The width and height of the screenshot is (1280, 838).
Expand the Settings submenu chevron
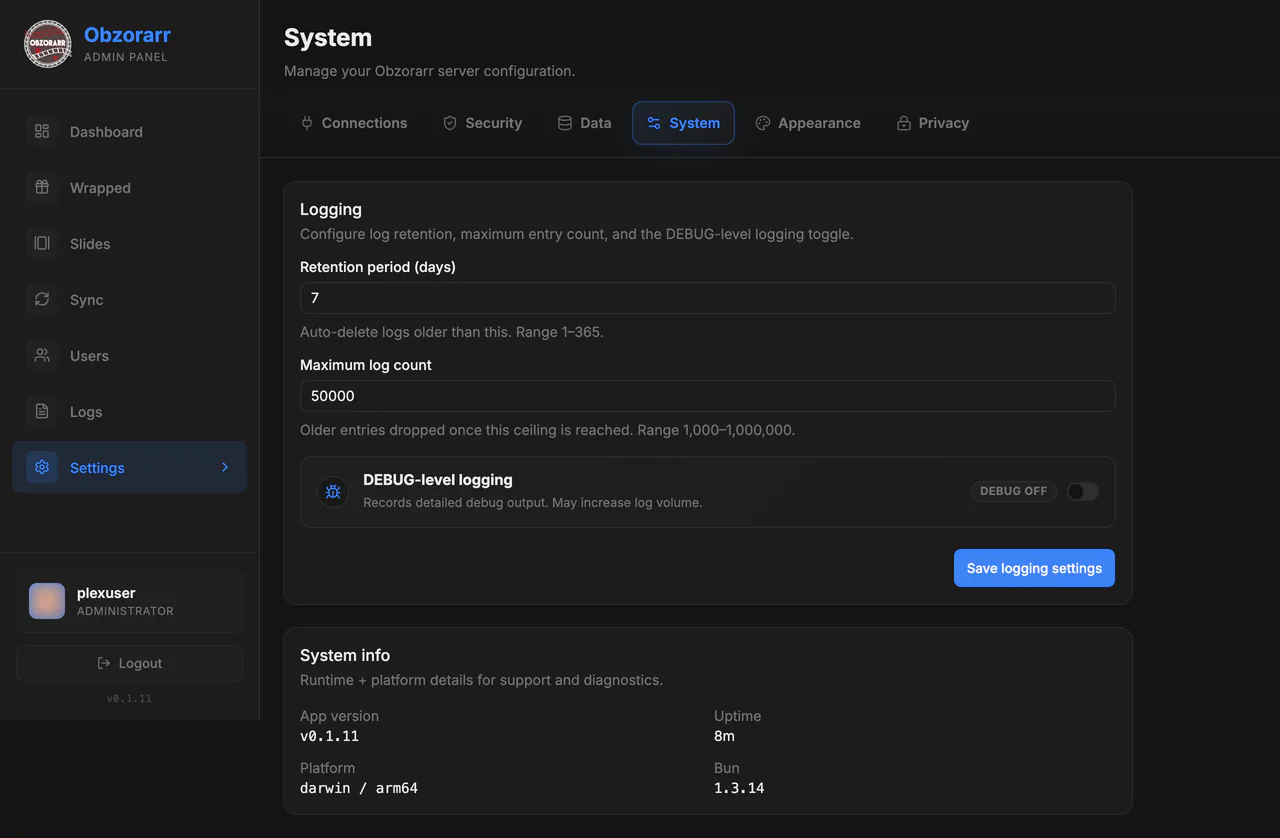[225, 467]
